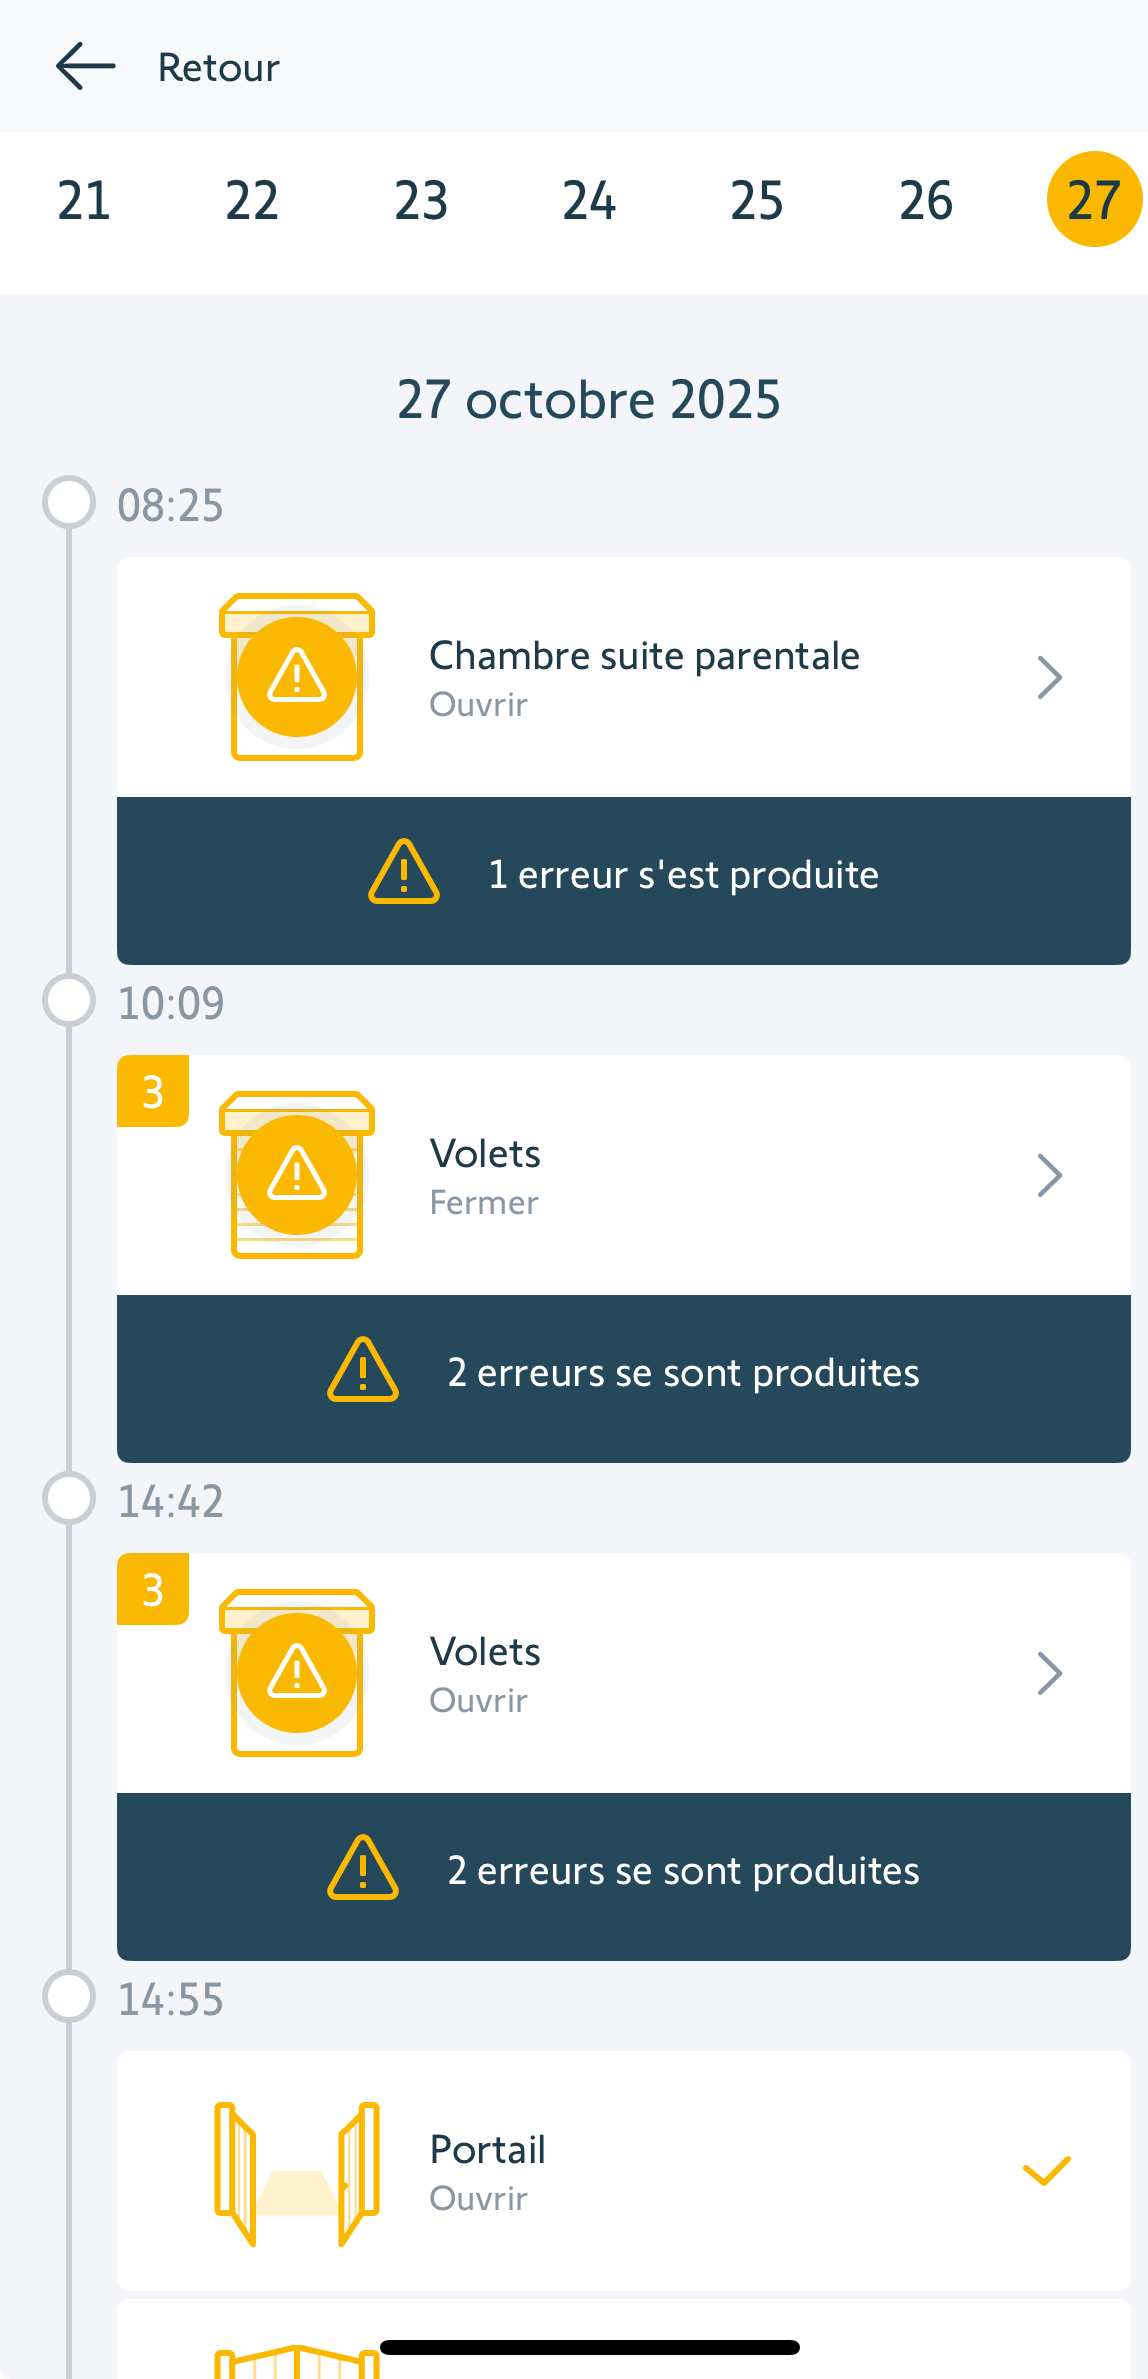1148x2379 pixels.
Task: Tap warning triangle in 1 erreur banner
Action: [404, 873]
